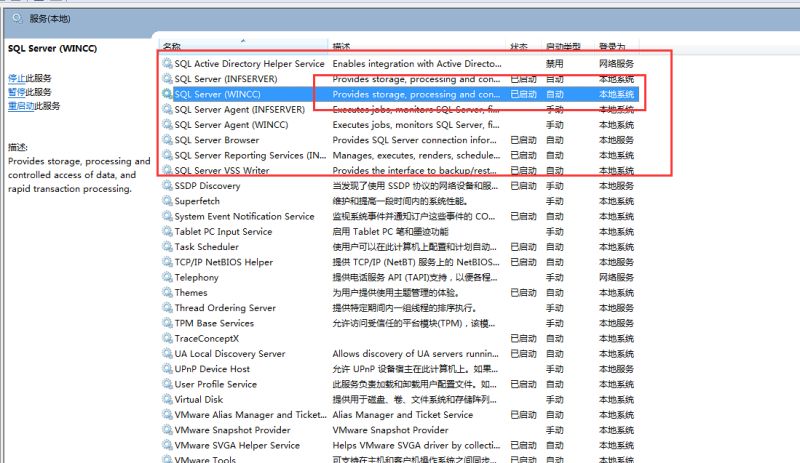This screenshot has width=800, height=463.
Task: Click gear icon of System Event Notification Service
Action: tap(167, 216)
